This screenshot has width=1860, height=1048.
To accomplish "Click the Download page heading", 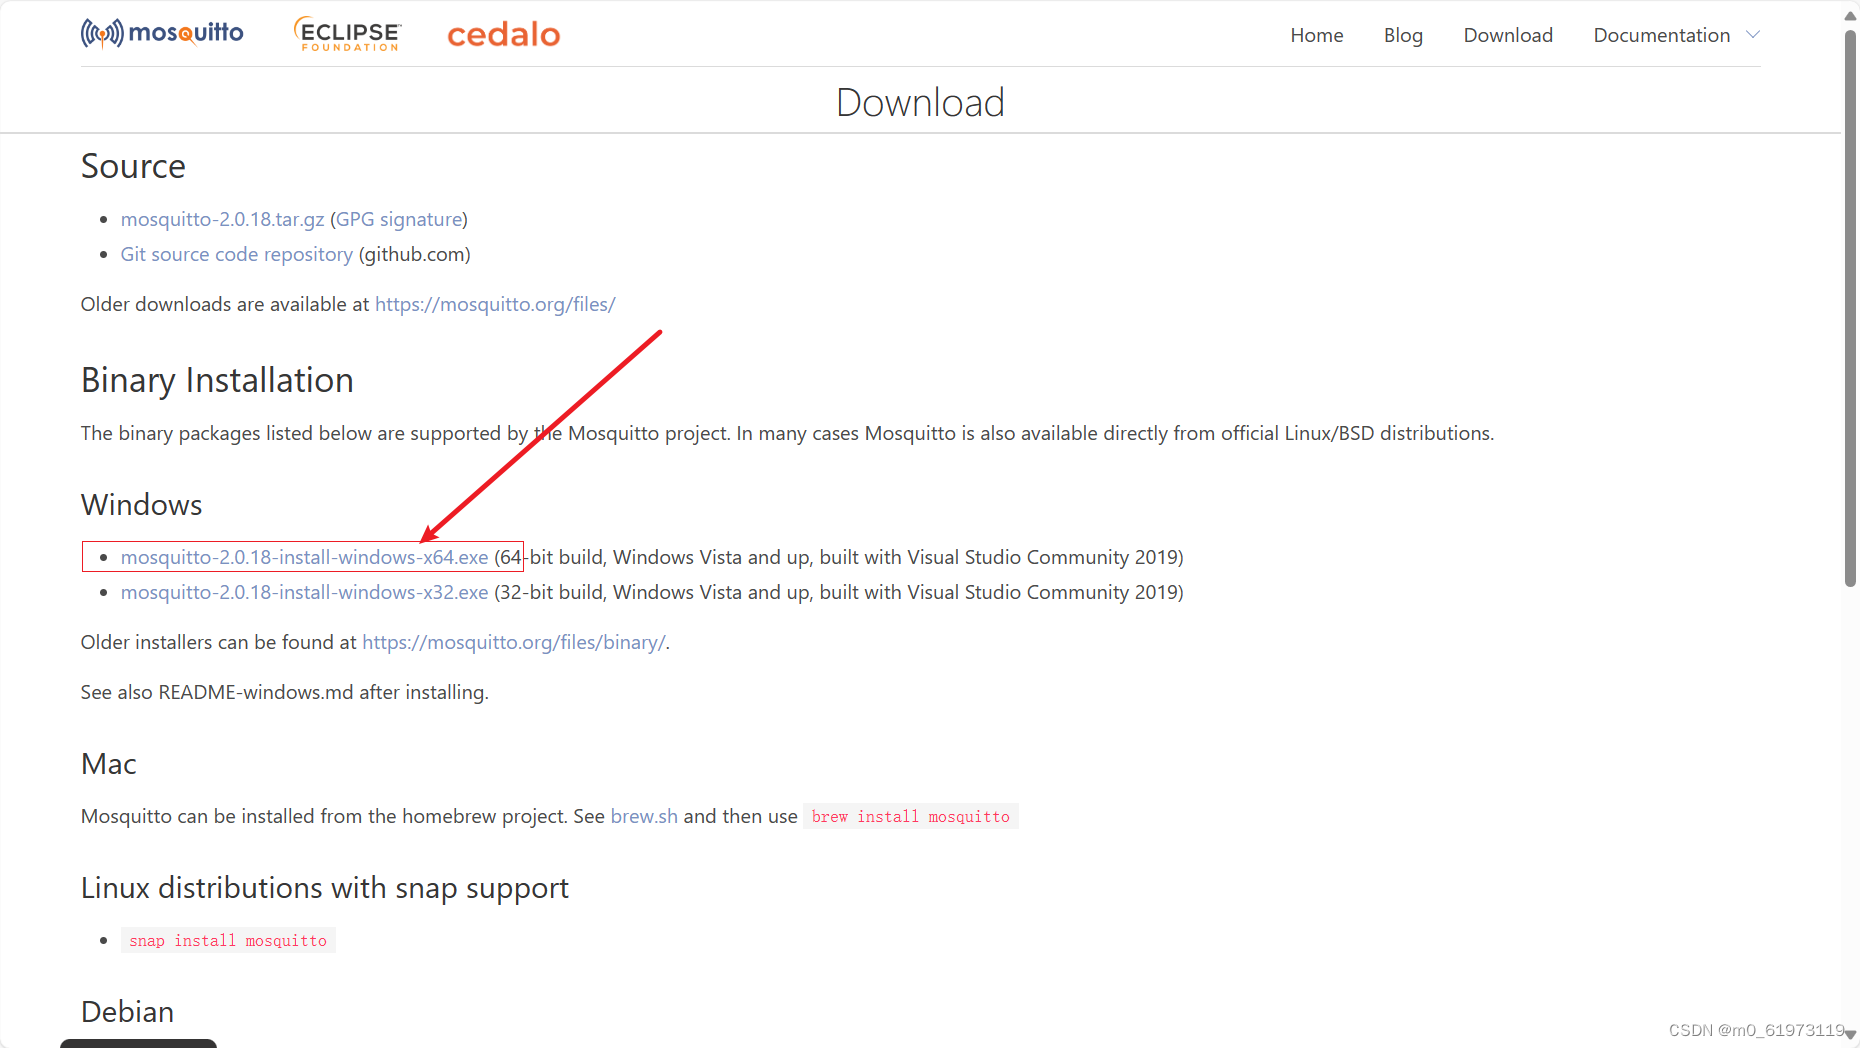I will click(920, 102).
